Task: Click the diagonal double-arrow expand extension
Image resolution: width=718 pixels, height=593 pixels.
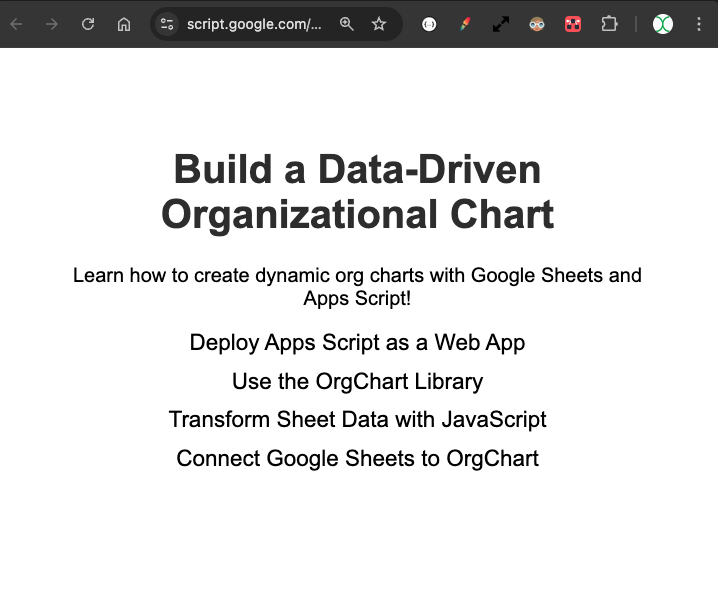Action: (501, 24)
